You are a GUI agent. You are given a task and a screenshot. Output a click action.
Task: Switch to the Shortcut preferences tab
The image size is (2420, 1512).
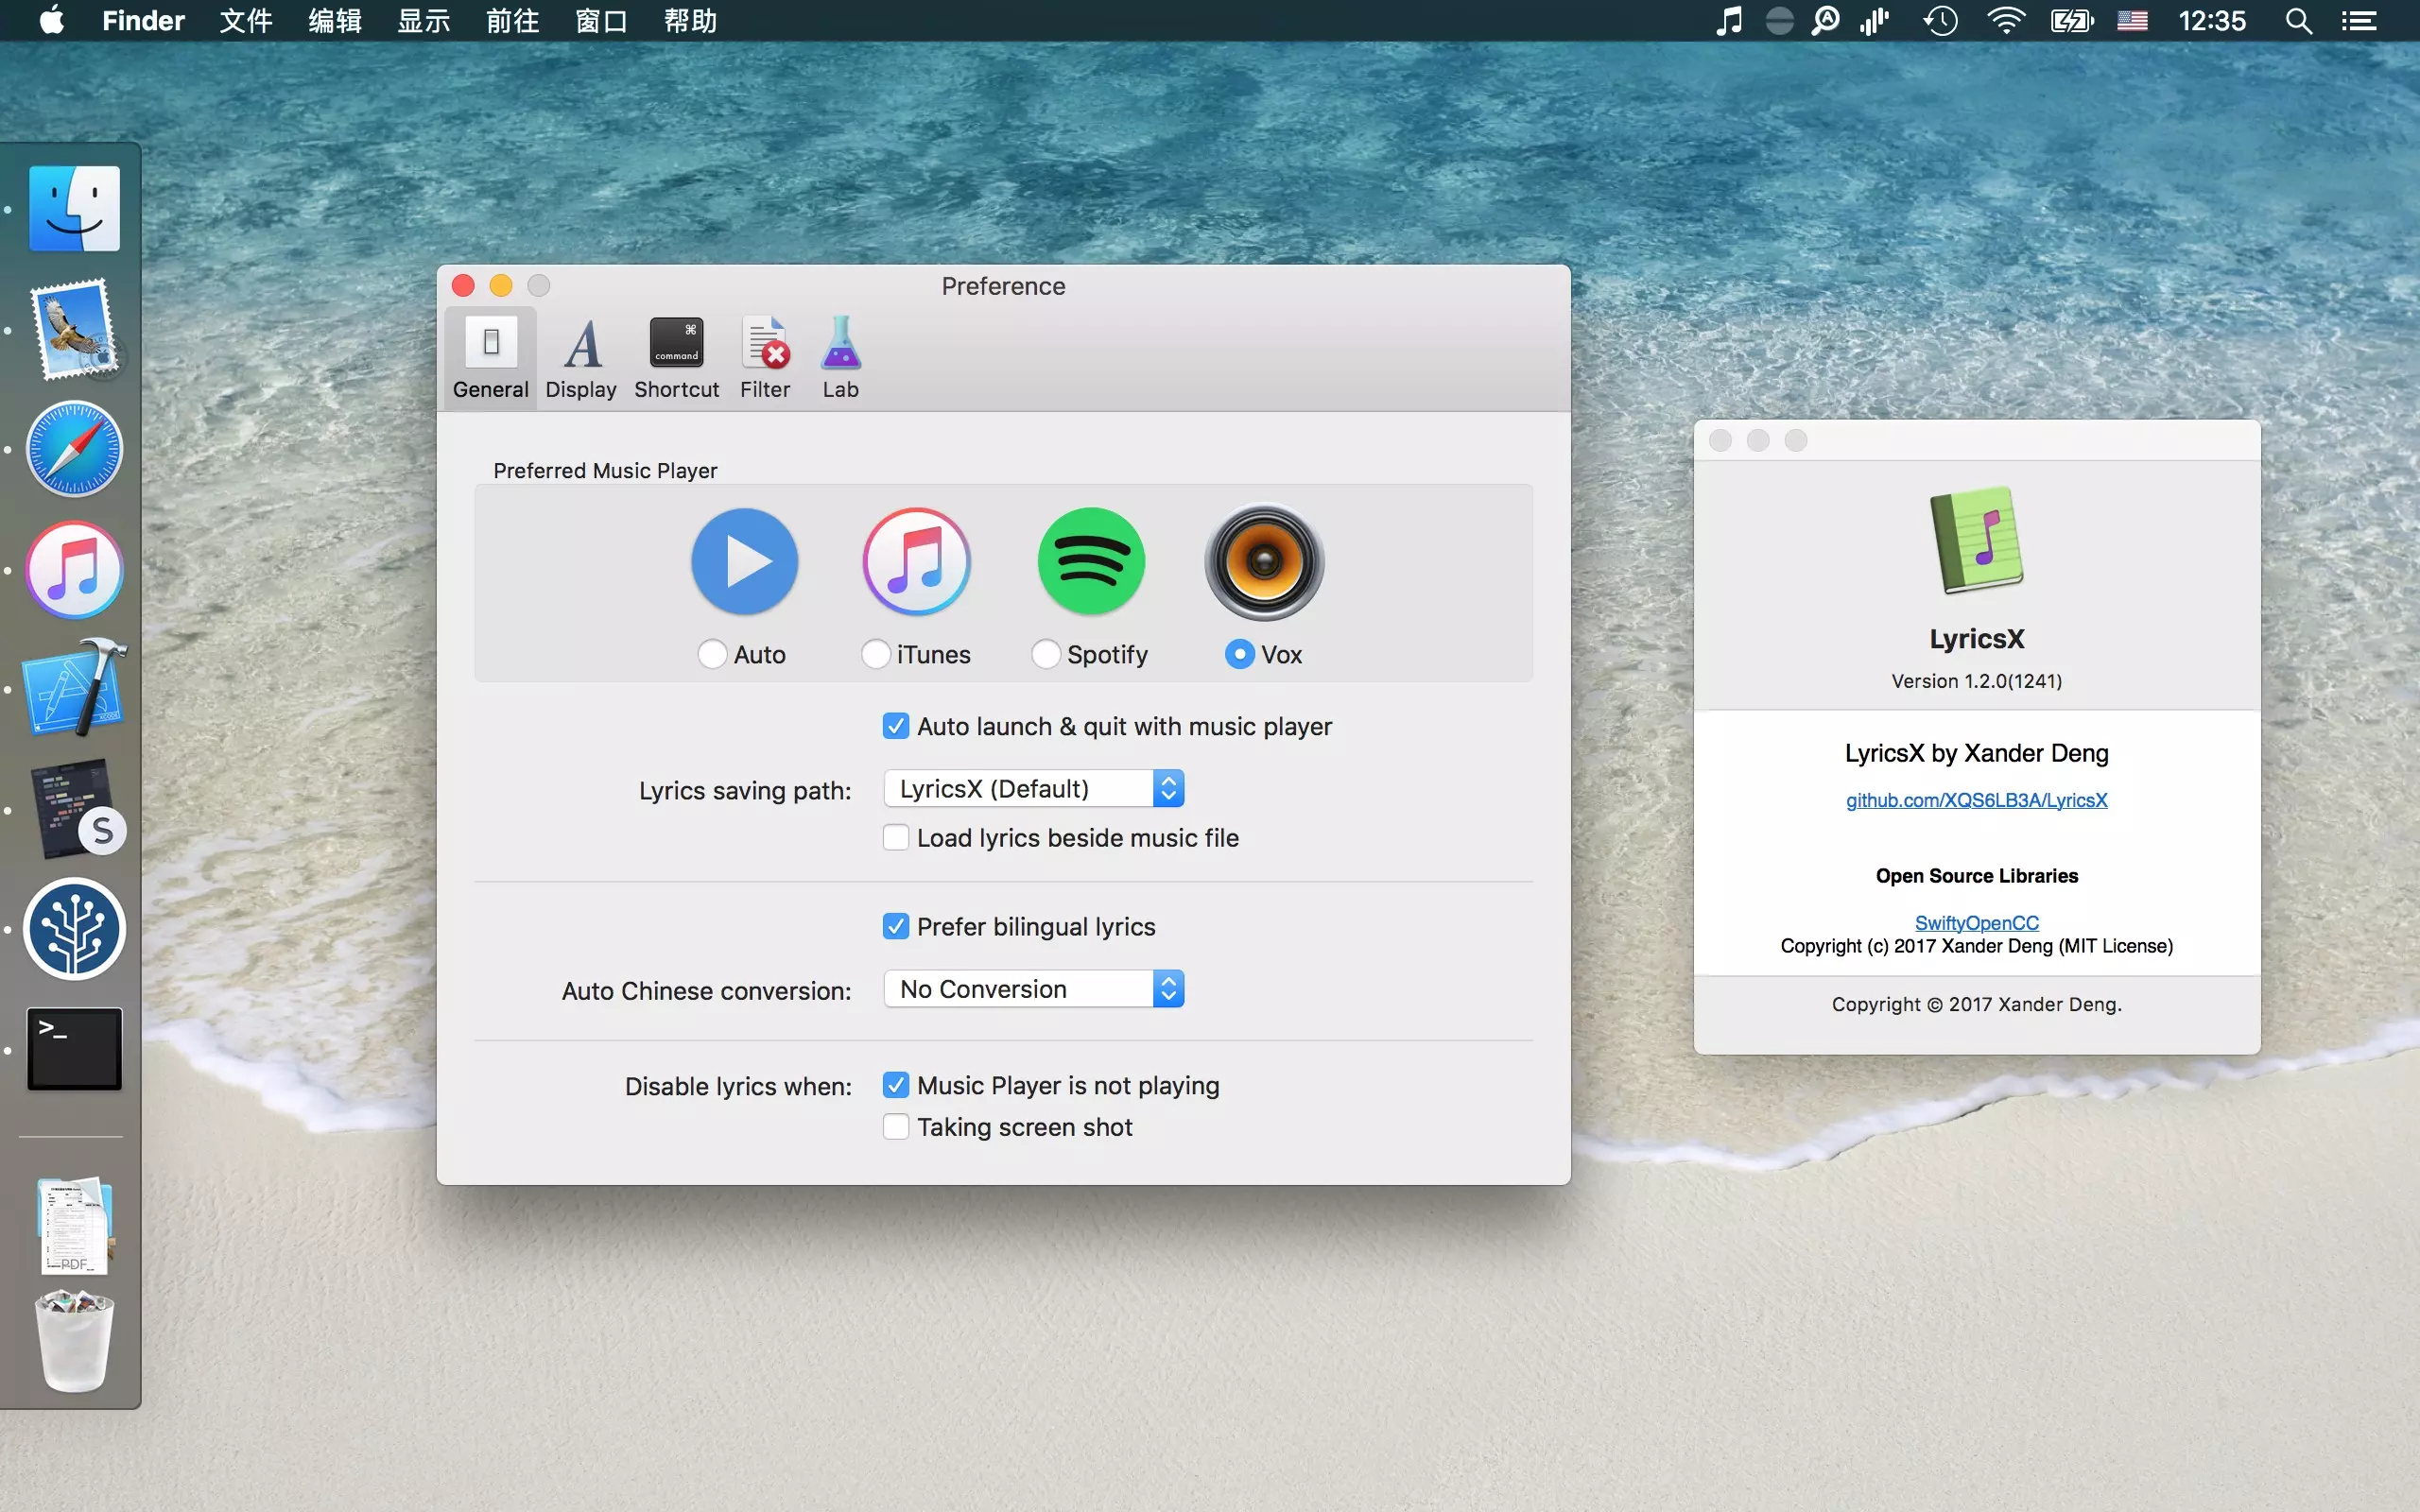(x=676, y=358)
